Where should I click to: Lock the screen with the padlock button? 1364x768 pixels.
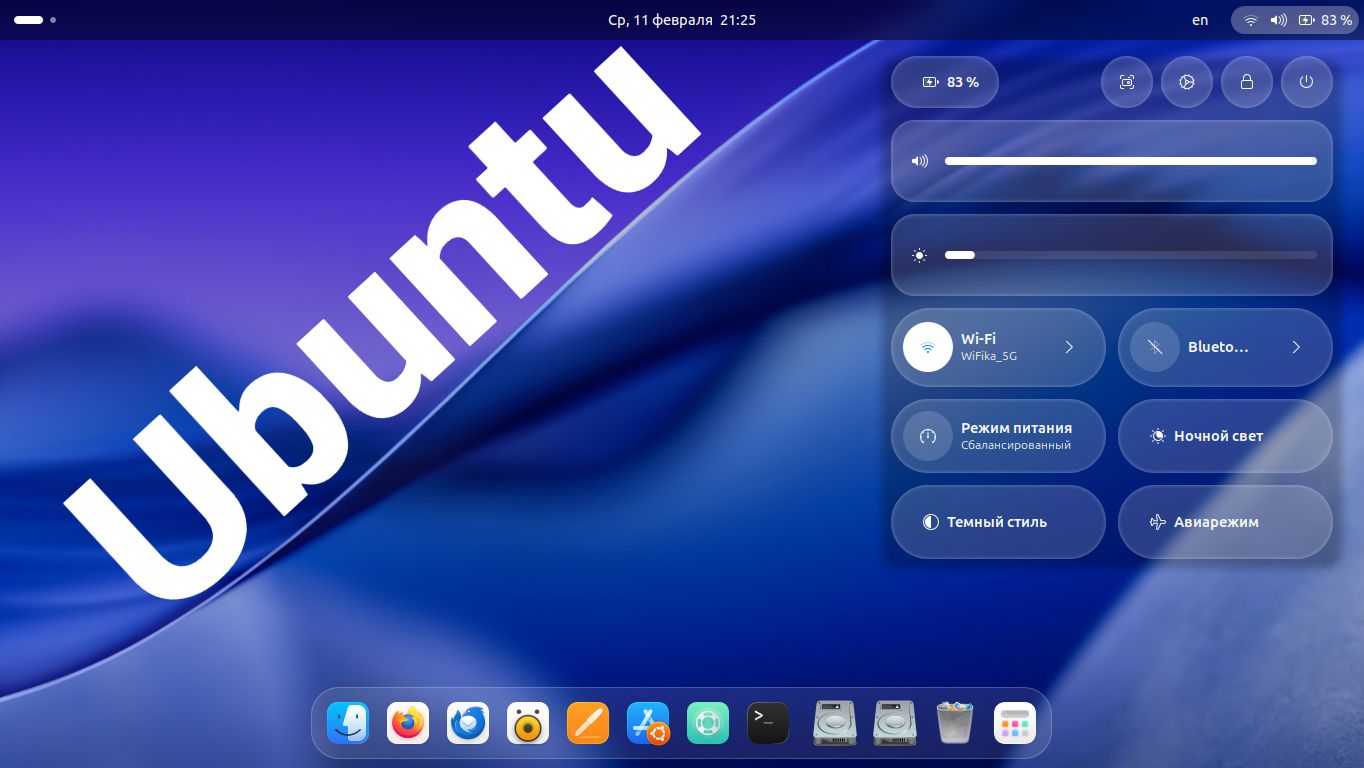(1247, 82)
